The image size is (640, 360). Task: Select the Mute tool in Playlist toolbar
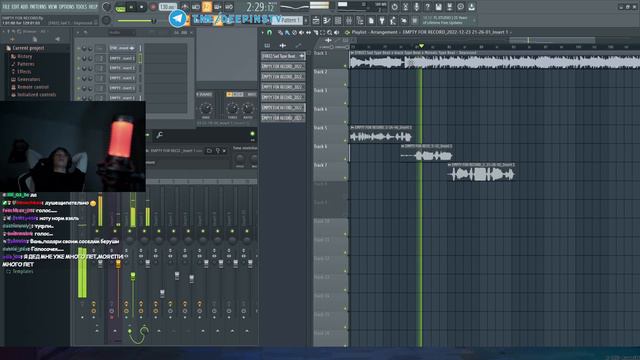[x=301, y=32]
